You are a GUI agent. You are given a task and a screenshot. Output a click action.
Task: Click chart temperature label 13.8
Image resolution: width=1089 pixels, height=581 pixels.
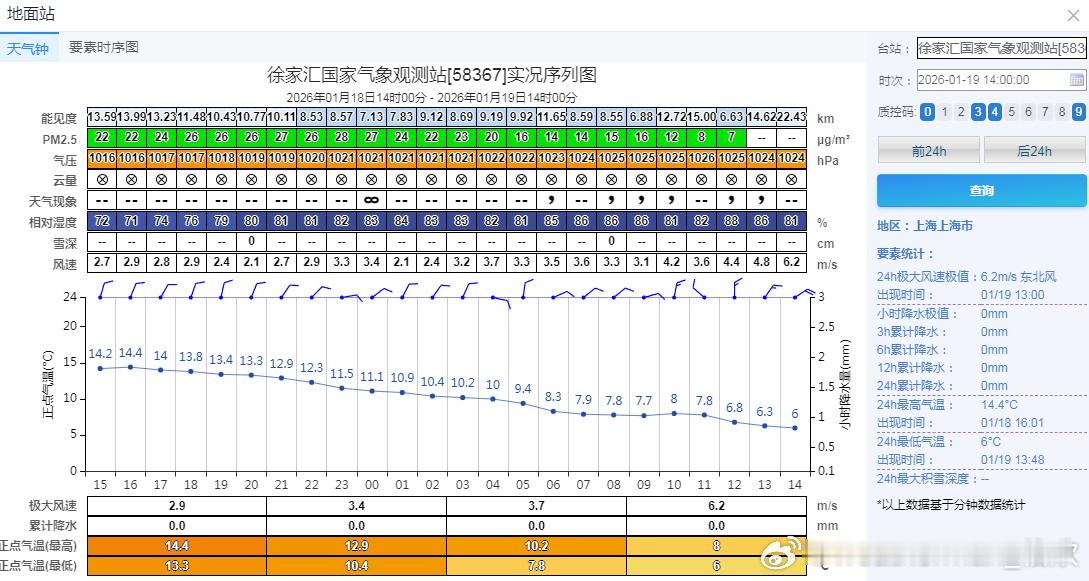(x=191, y=357)
